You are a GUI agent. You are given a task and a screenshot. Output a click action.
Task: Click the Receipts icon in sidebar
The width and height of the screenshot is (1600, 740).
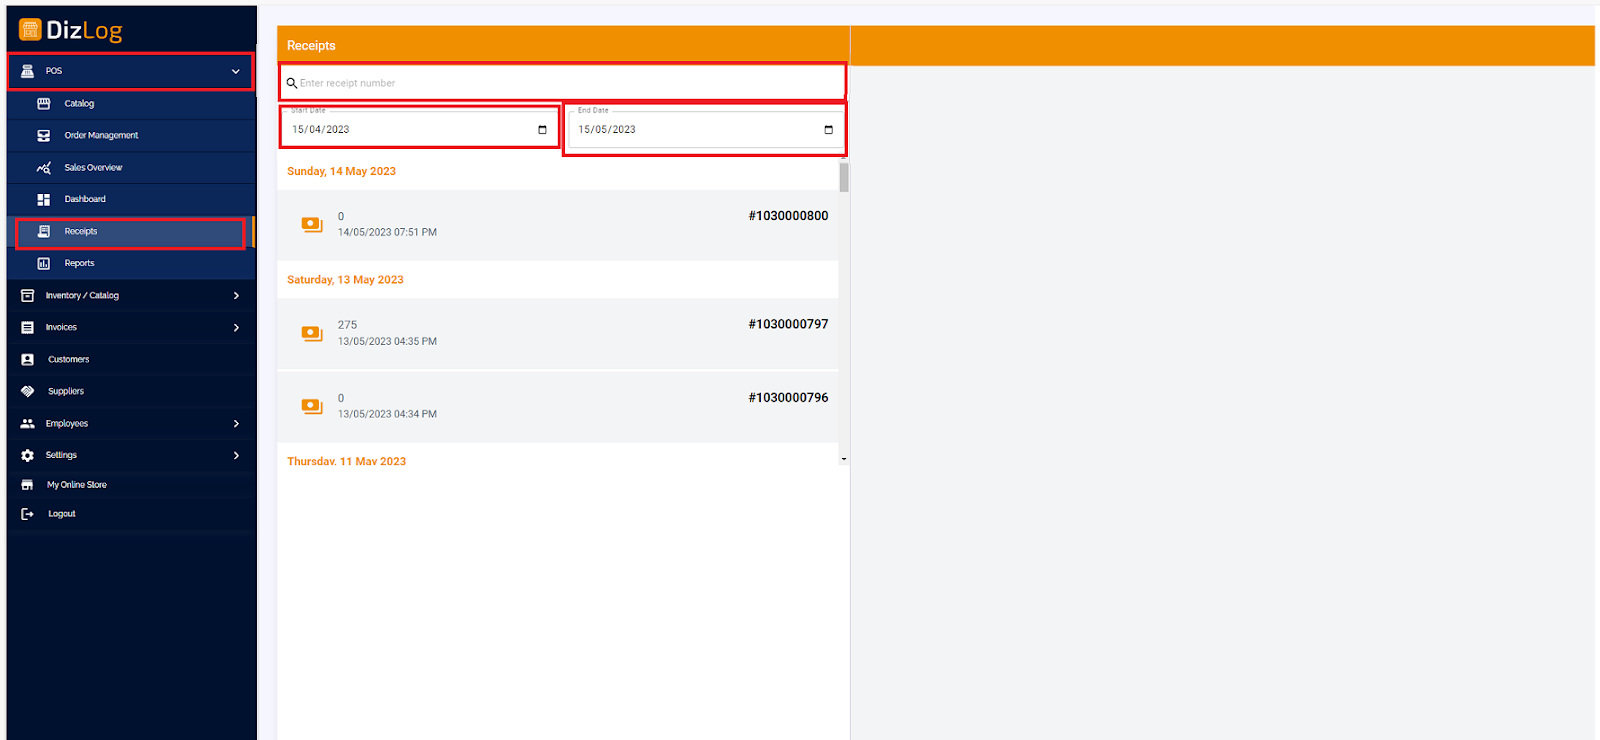click(44, 232)
